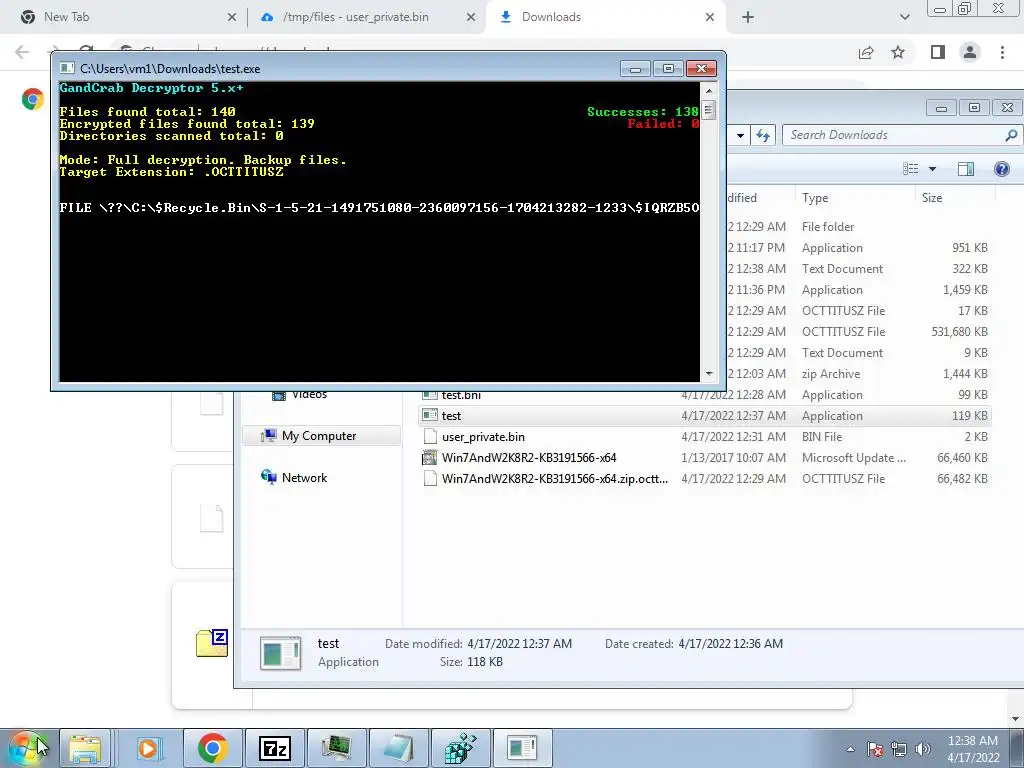Sort files by Size column header

(x=955, y=198)
